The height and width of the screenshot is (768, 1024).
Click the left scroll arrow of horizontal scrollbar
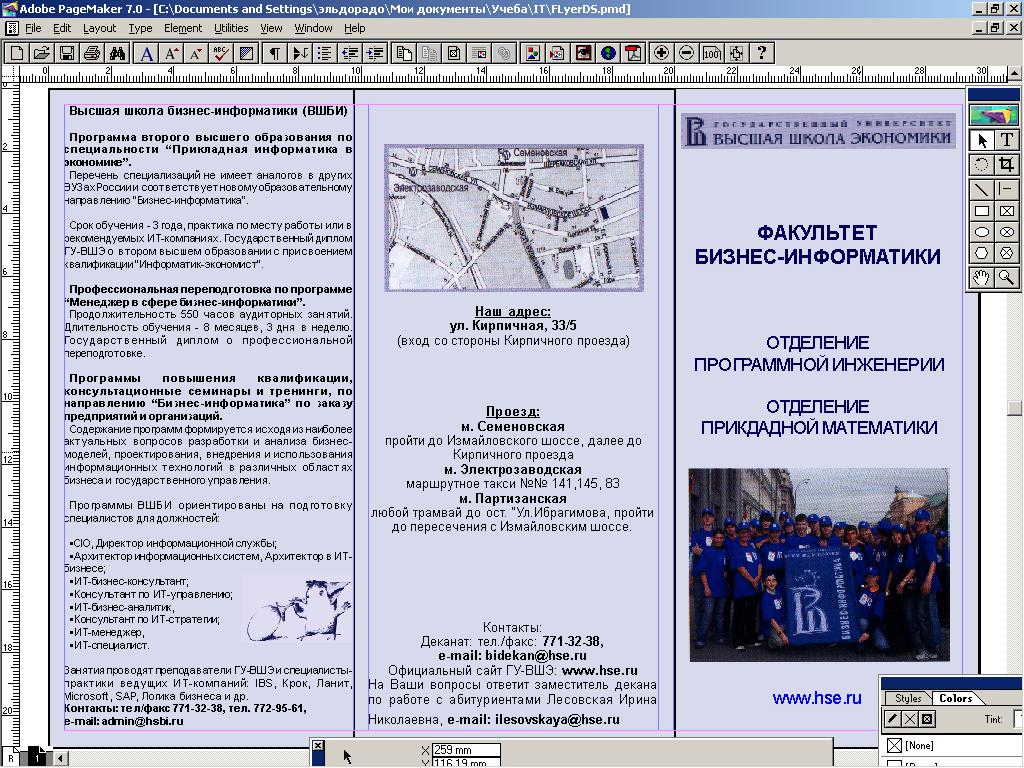coord(59,758)
